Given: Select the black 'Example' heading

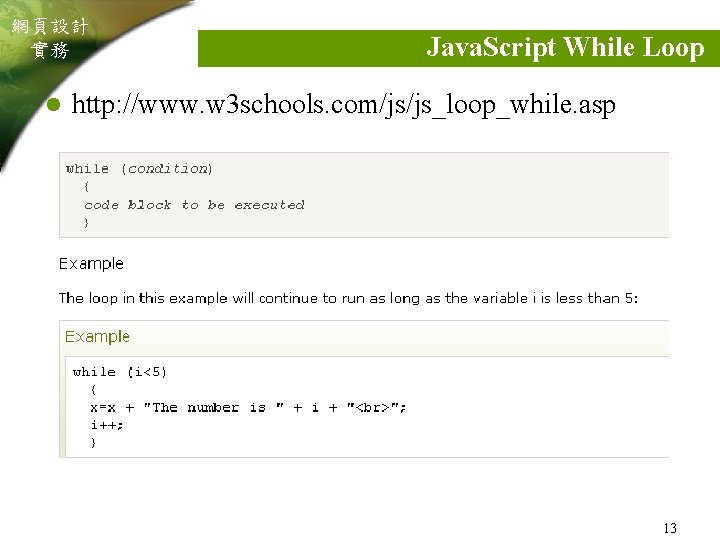Looking at the screenshot, I should [91, 264].
